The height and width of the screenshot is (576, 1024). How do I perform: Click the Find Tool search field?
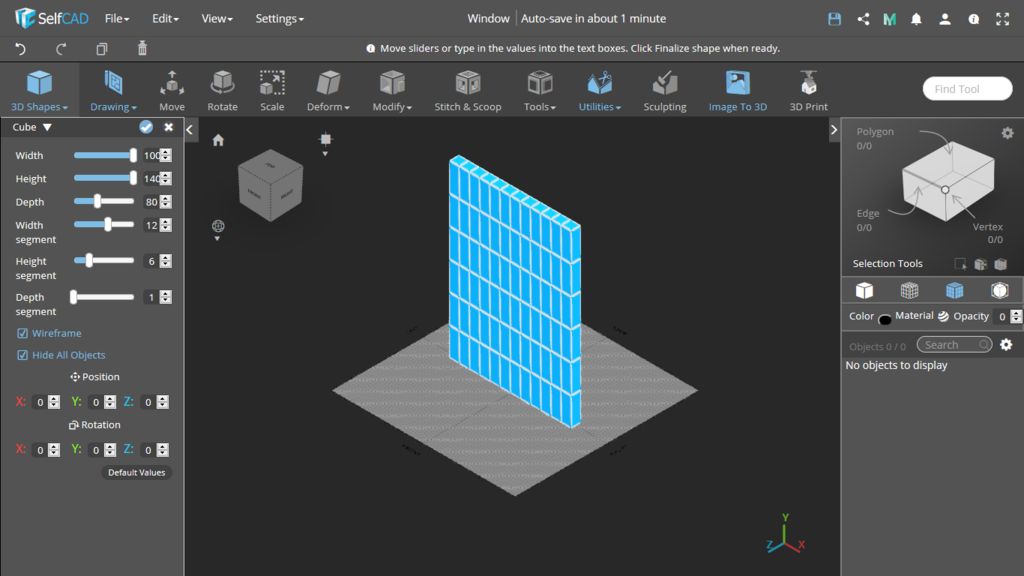pos(967,89)
